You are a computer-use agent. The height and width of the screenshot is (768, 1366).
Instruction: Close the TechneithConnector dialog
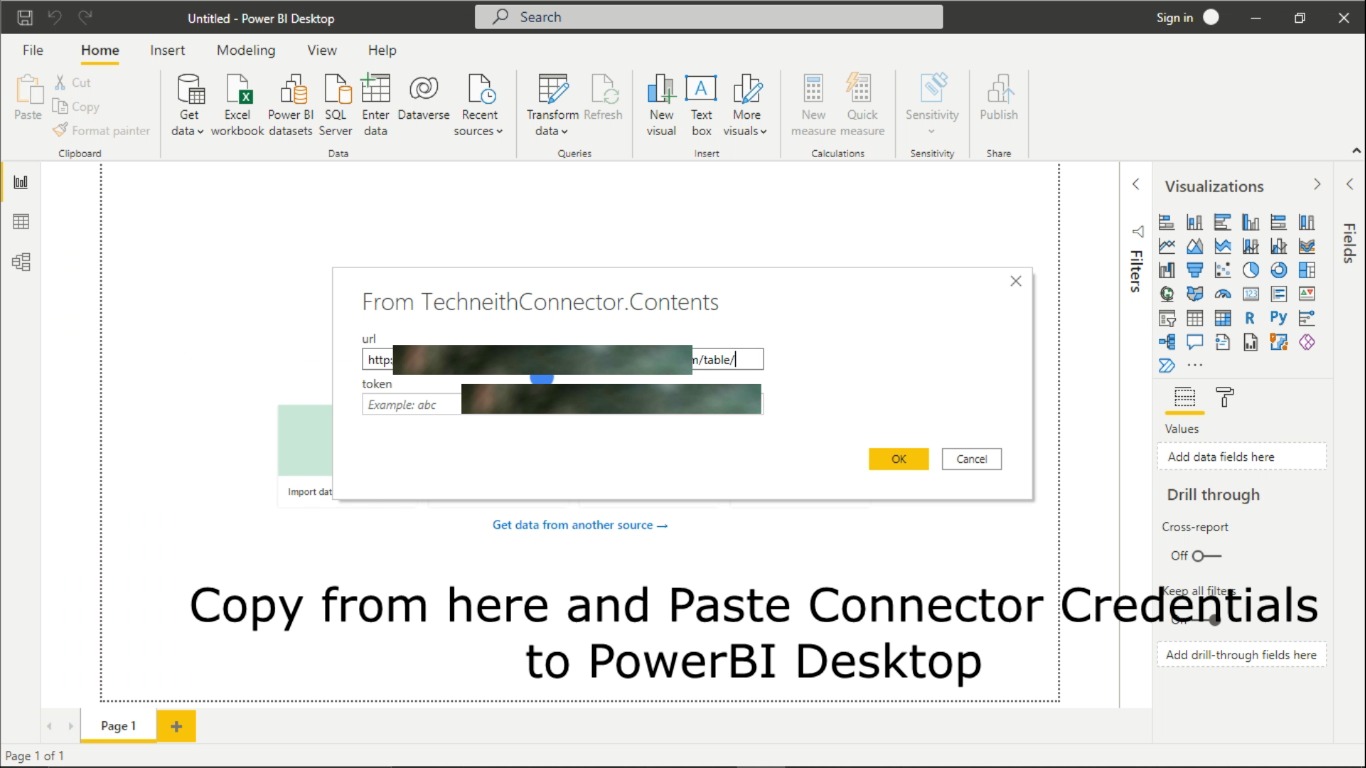(x=1016, y=281)
